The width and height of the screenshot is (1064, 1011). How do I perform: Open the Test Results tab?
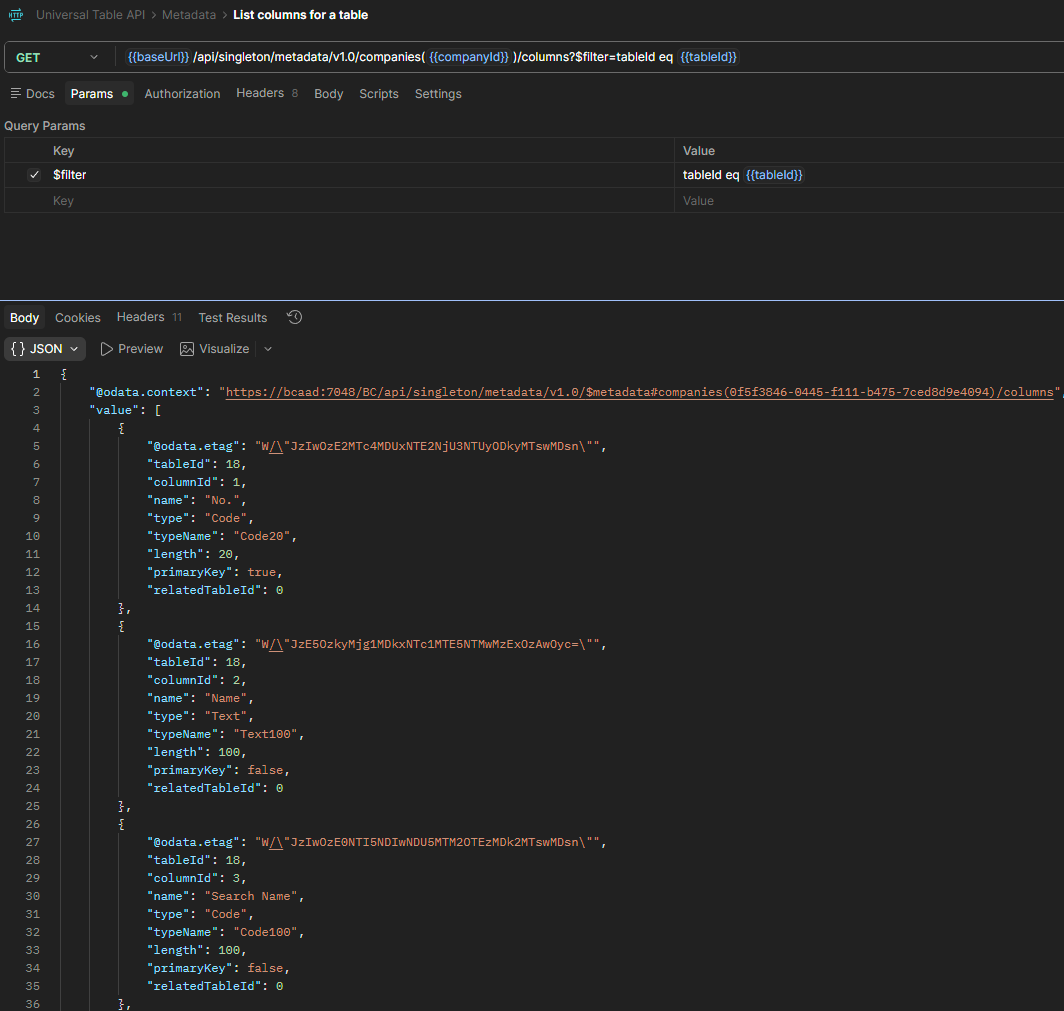[233, 318]
